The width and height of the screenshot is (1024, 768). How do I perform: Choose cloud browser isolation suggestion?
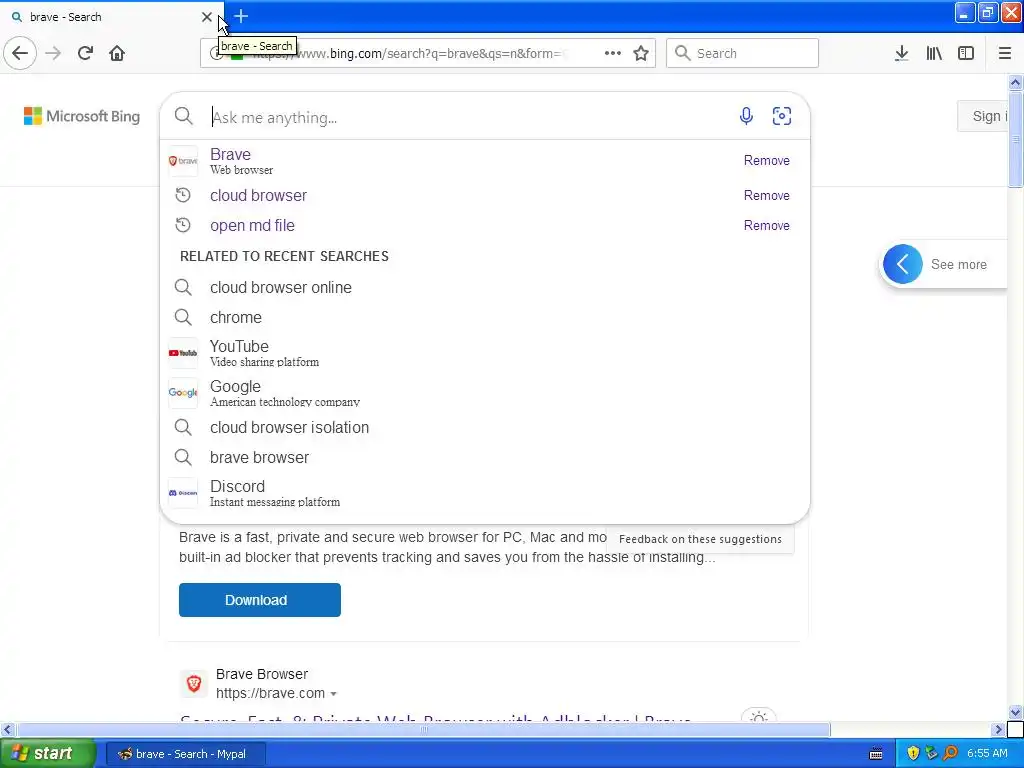click(485, 427)
